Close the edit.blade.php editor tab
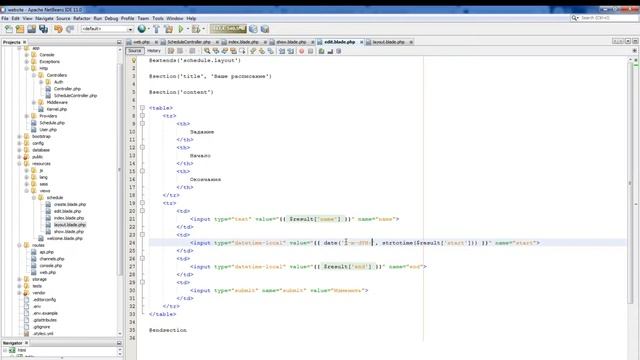The width and height of the screenshot is (640, 360). point(361,42)
